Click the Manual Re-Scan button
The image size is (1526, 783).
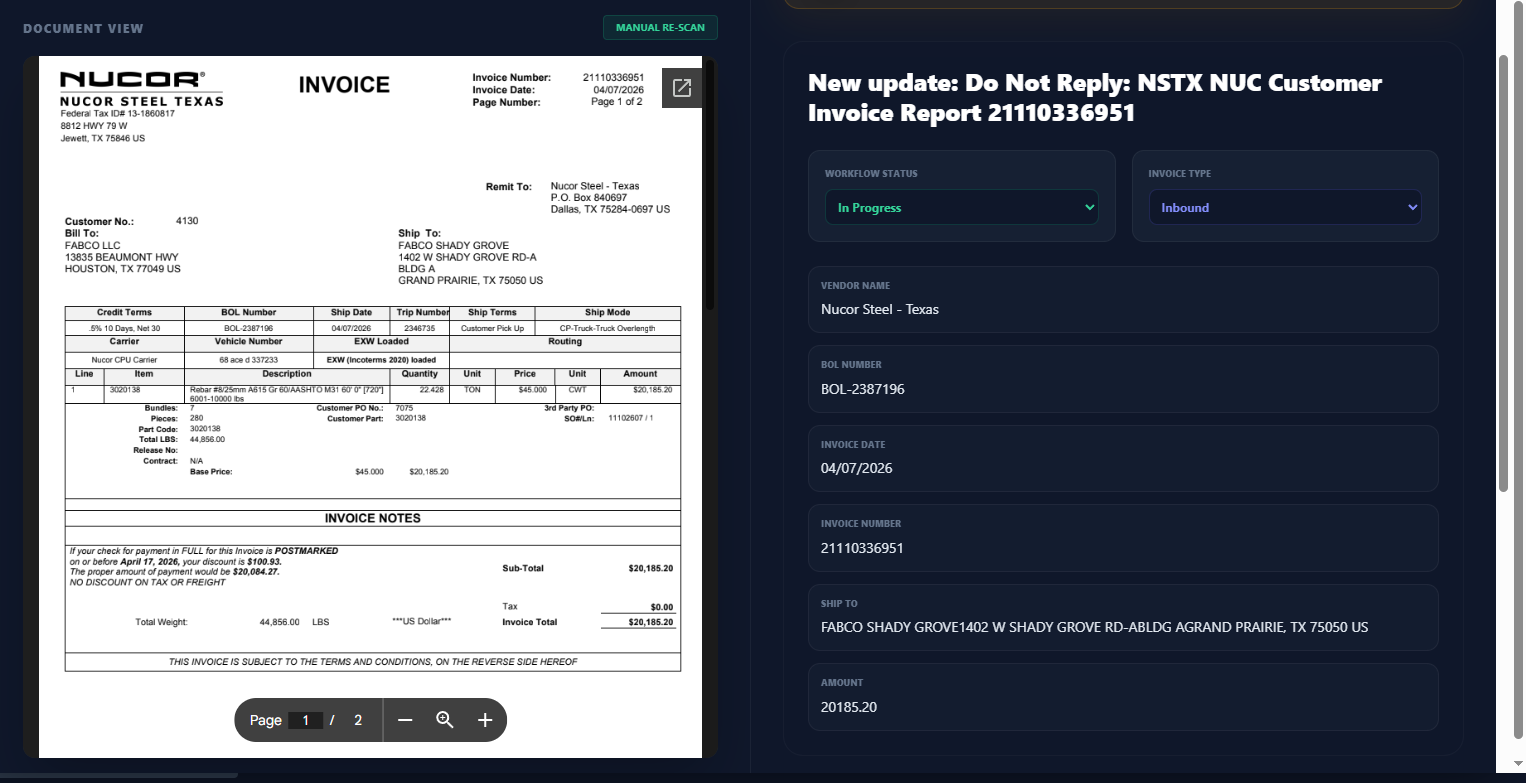660,28
